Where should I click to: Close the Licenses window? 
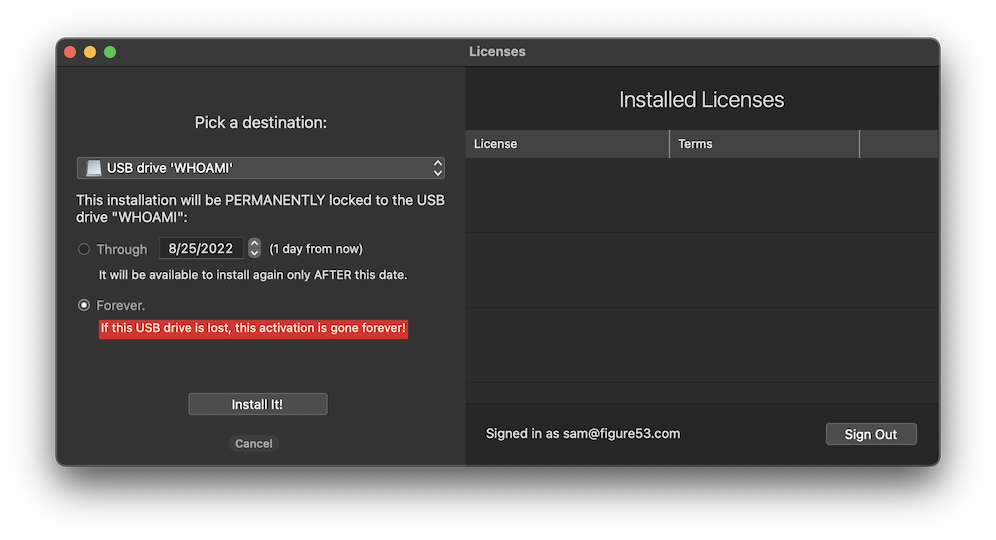(x=70, y=52)
